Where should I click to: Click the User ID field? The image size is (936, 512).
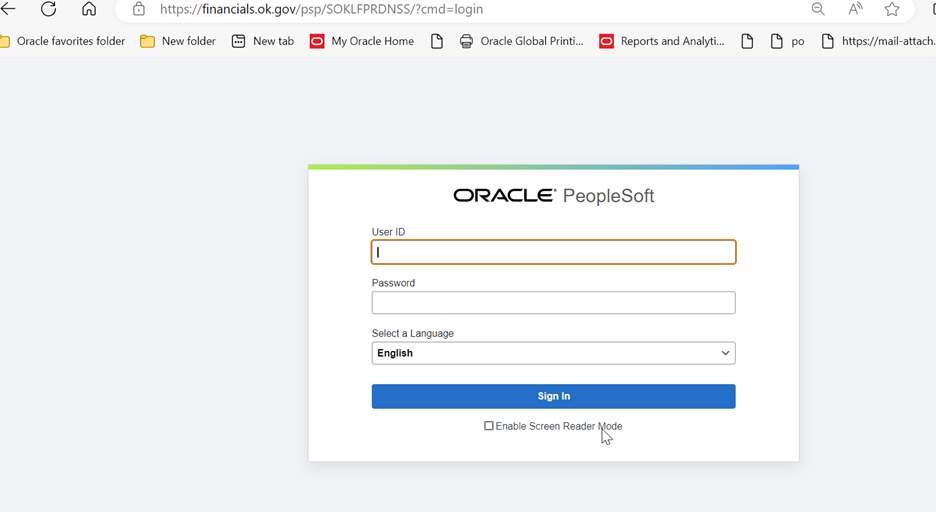553,252
